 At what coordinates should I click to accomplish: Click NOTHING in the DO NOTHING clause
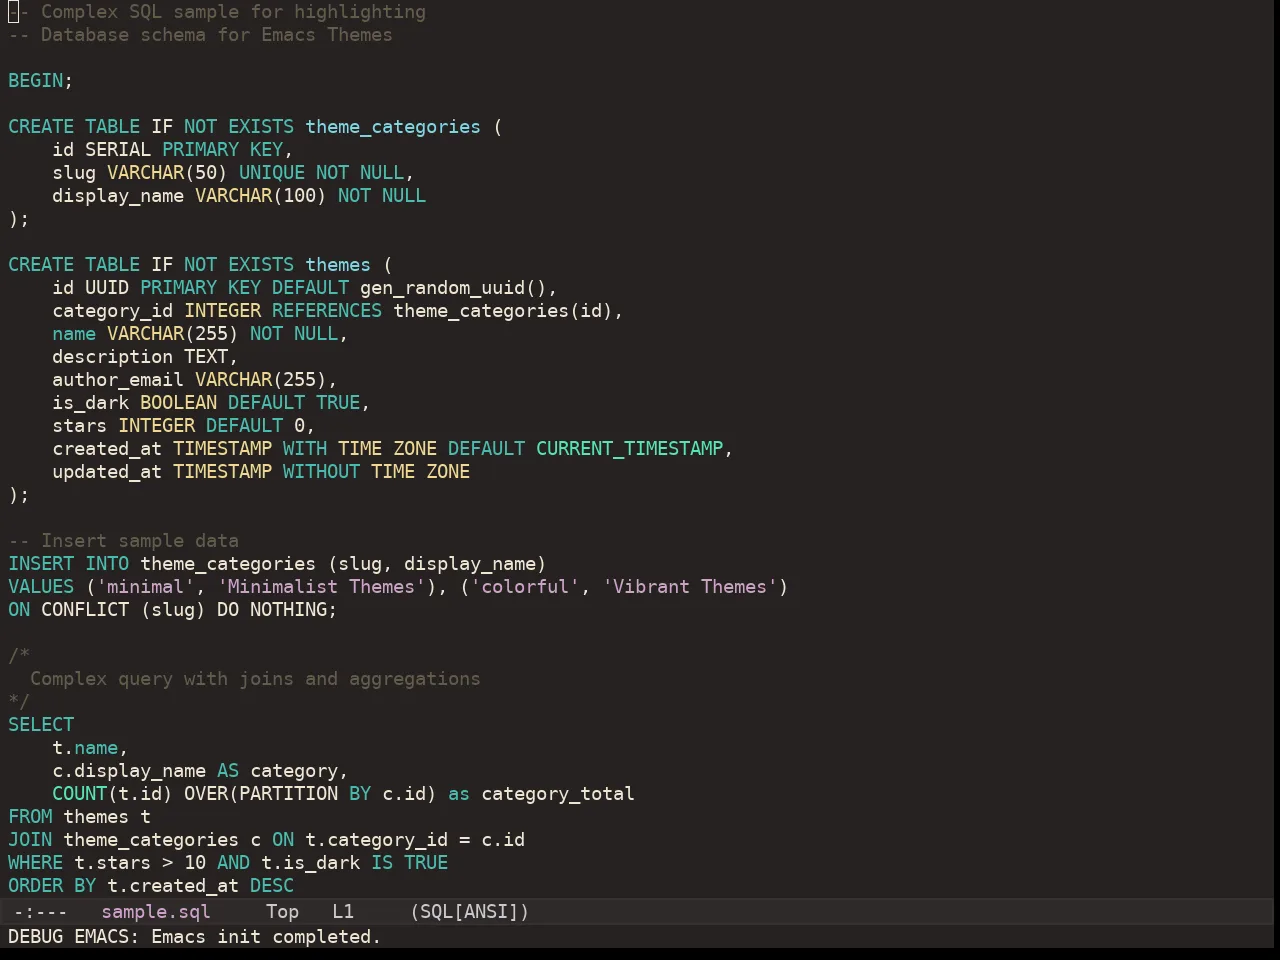click(x=288, y=610)
